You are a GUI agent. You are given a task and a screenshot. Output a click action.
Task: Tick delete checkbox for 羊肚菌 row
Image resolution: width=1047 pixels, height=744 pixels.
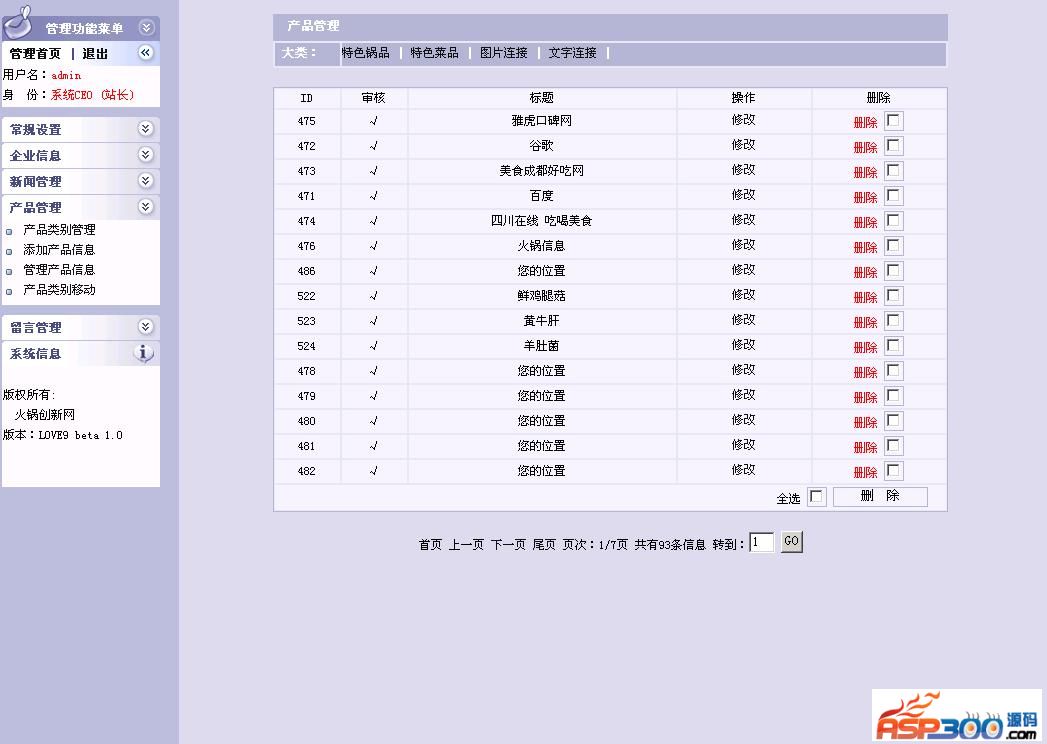click(893, 346)
